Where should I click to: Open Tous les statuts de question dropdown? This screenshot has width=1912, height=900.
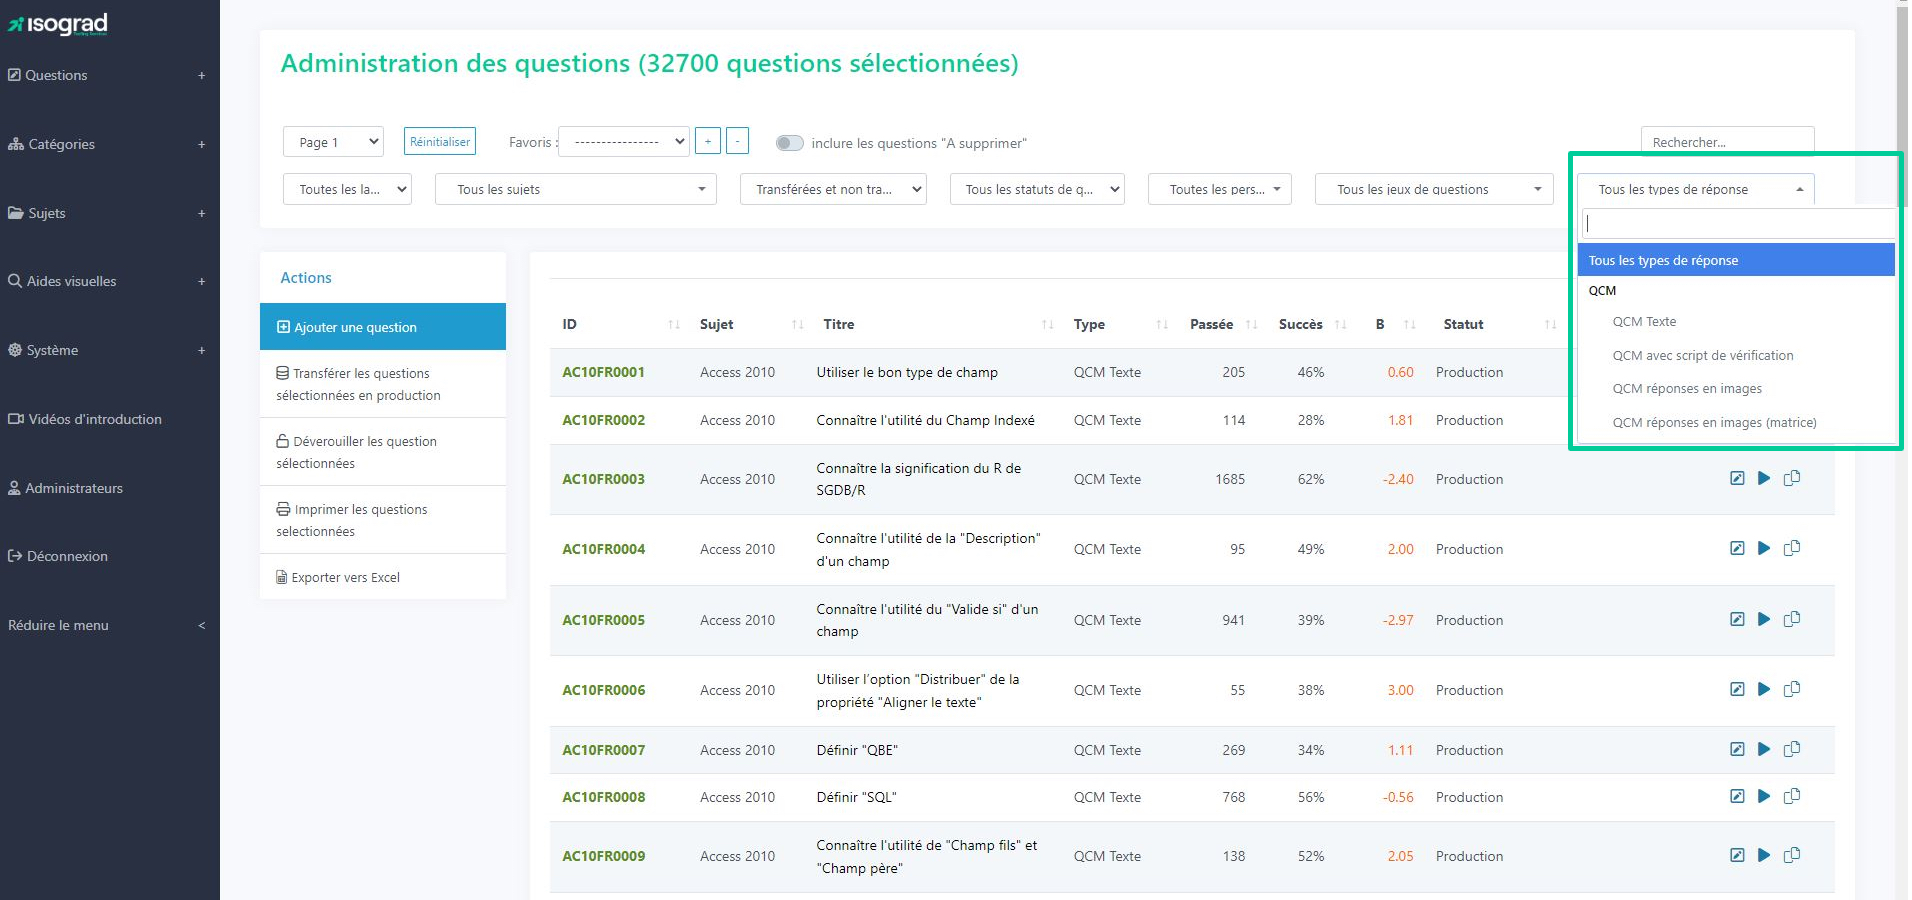pyautogui.click(x=1037, y=189)
